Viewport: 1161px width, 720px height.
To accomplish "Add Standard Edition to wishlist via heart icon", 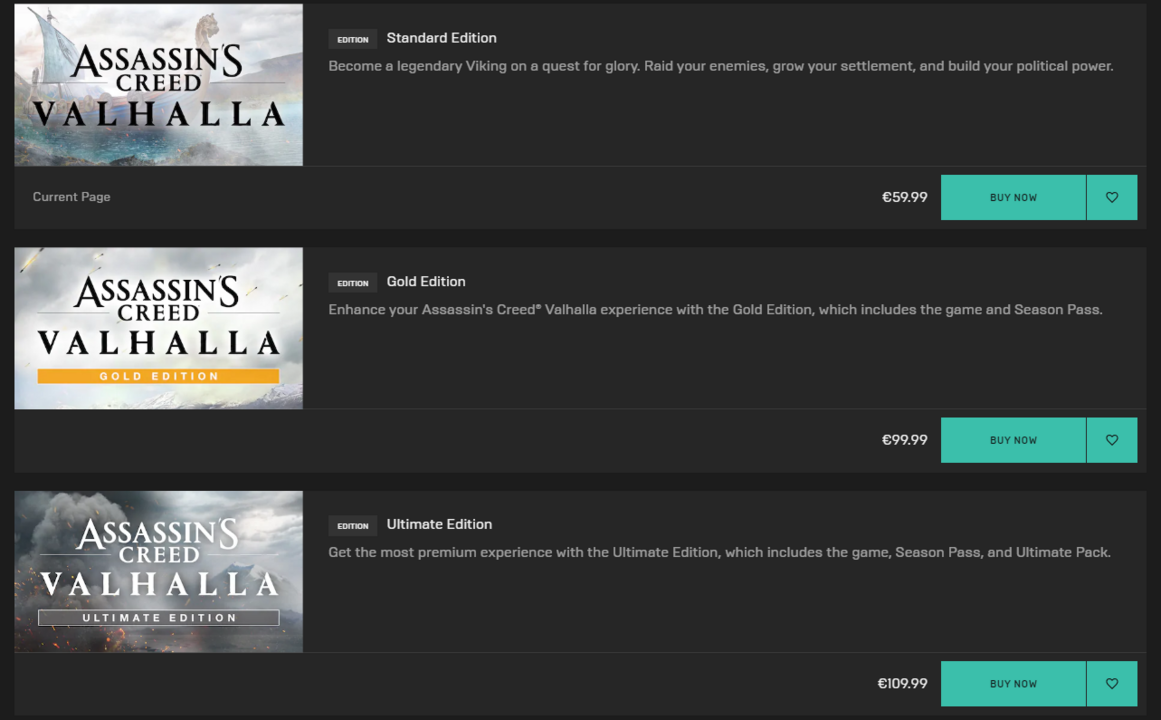I will 1111,197.
